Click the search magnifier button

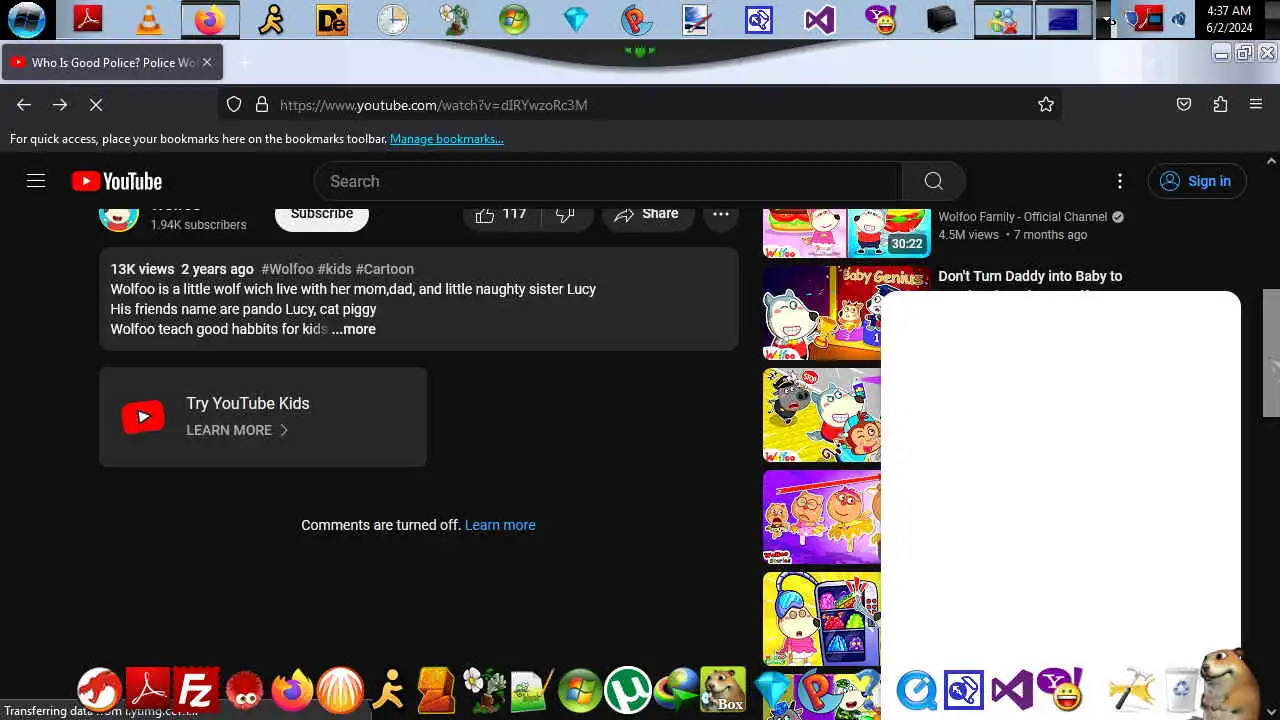[x=934, y=181]
